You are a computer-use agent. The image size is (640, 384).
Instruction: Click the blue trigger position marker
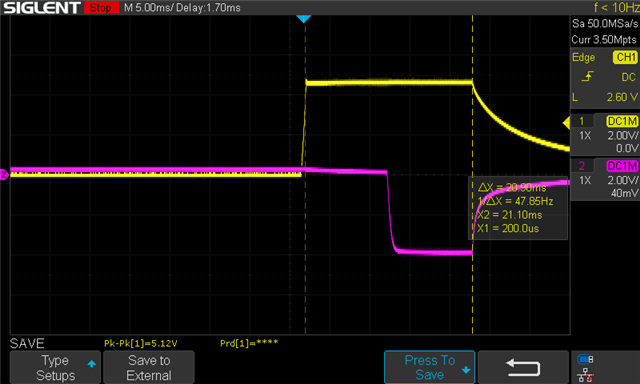(x=304, y=19)
